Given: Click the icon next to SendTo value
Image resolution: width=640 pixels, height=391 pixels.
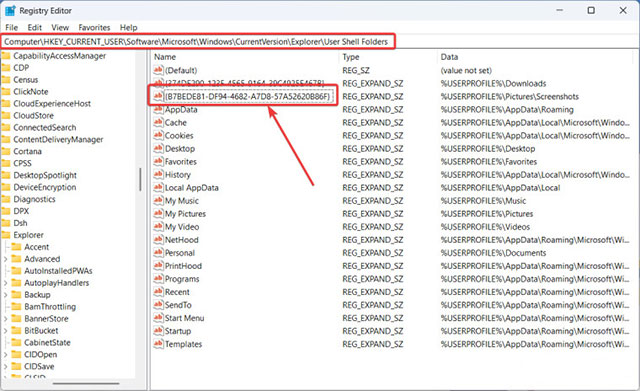Looking at the screenshot, I should [x=158, y=305].
